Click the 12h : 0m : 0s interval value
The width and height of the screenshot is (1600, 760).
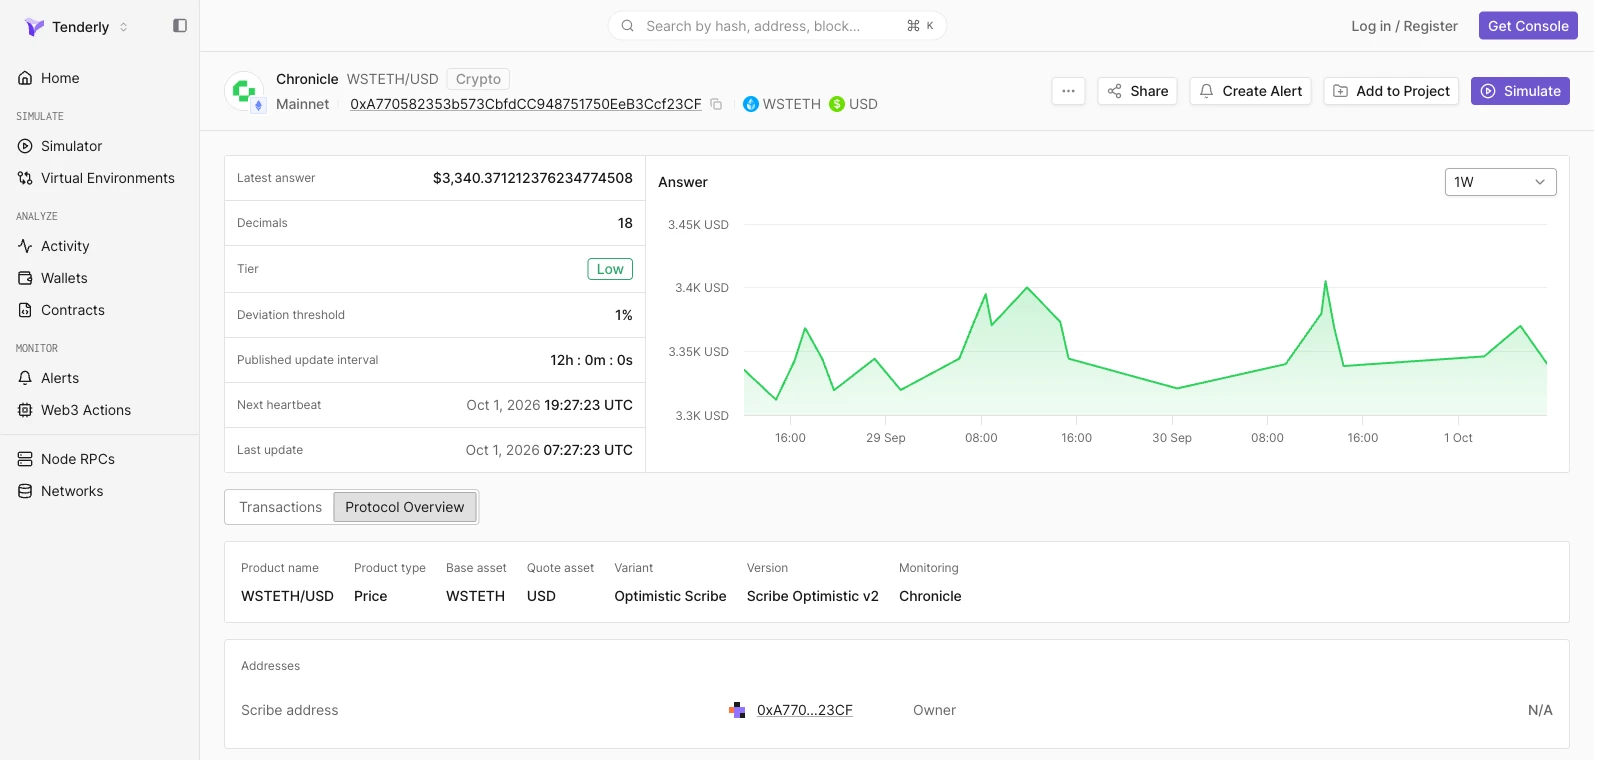591,360
